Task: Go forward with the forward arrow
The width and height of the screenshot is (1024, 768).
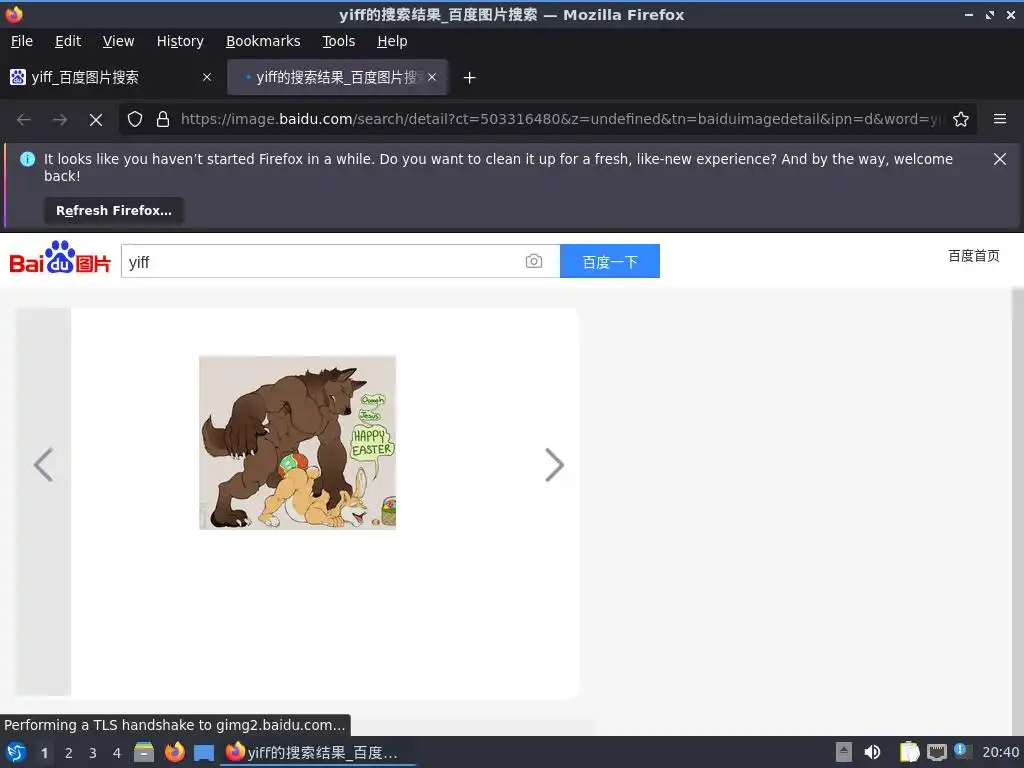Action: pos(60,120)
